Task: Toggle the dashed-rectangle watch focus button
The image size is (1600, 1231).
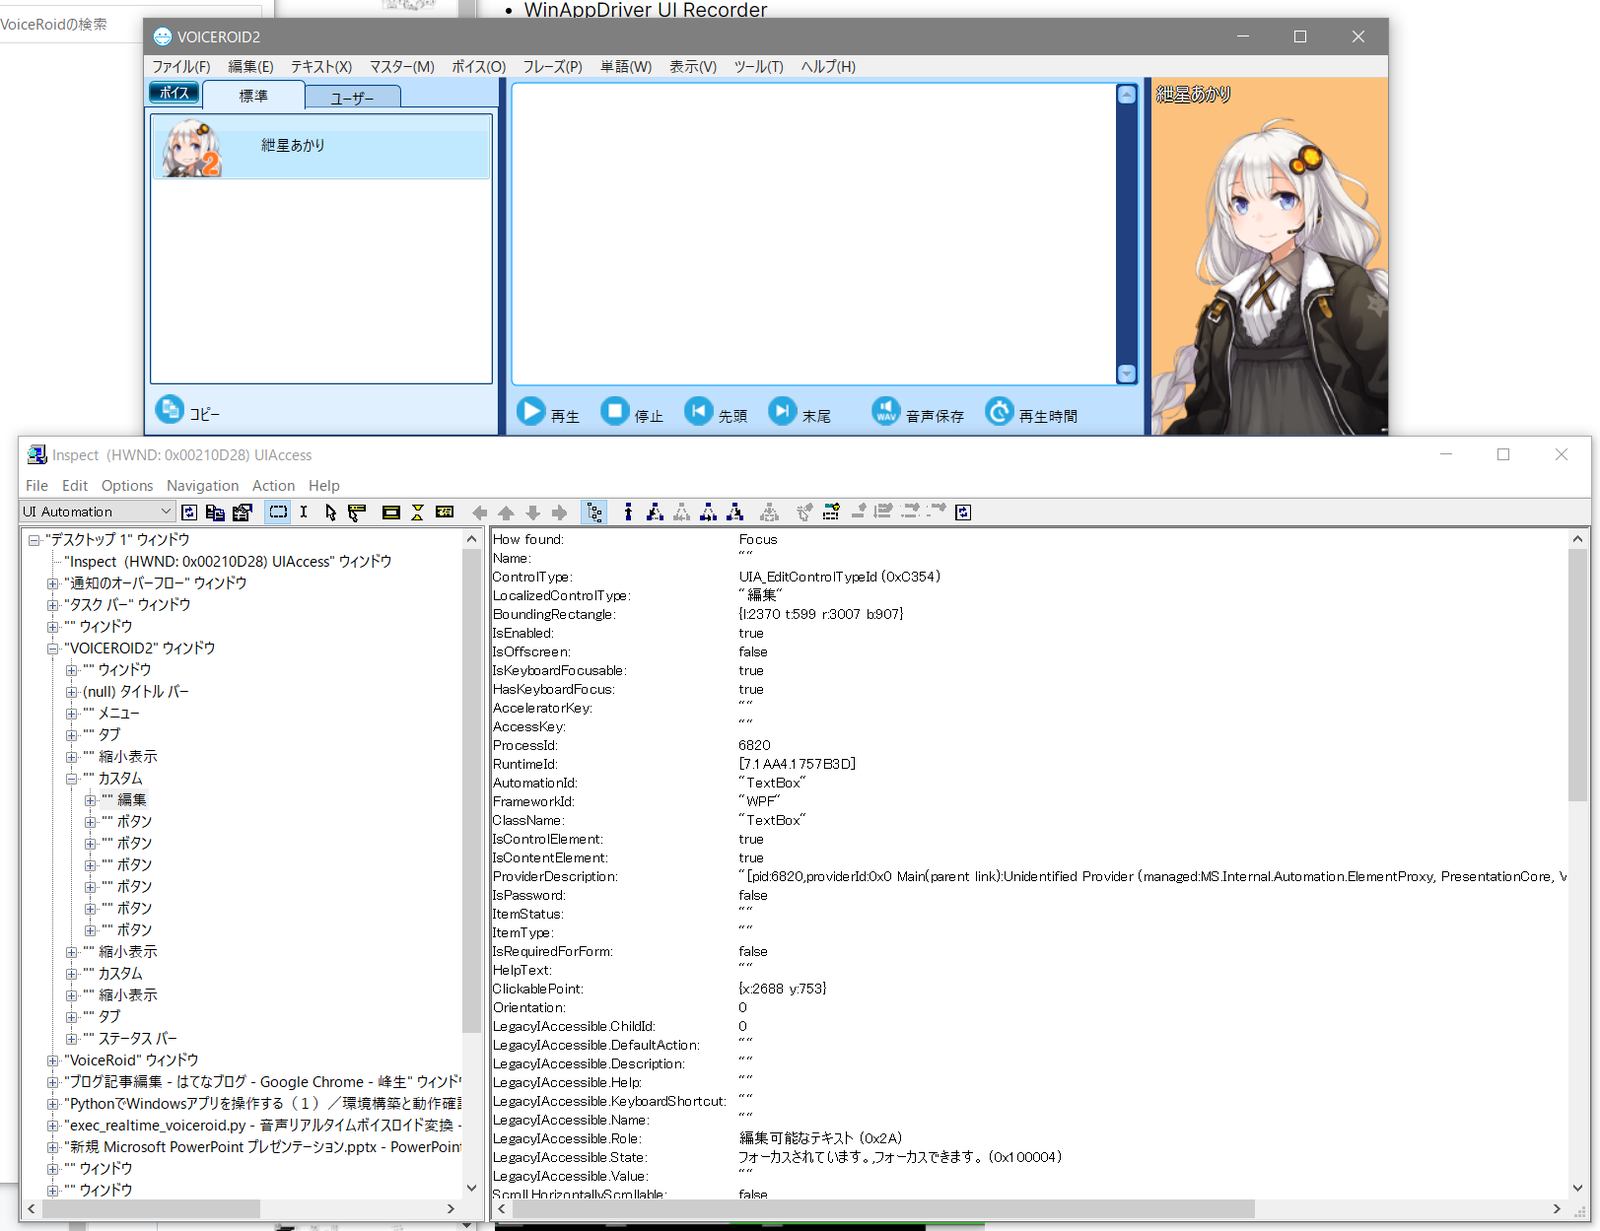Action: point(278,512)
